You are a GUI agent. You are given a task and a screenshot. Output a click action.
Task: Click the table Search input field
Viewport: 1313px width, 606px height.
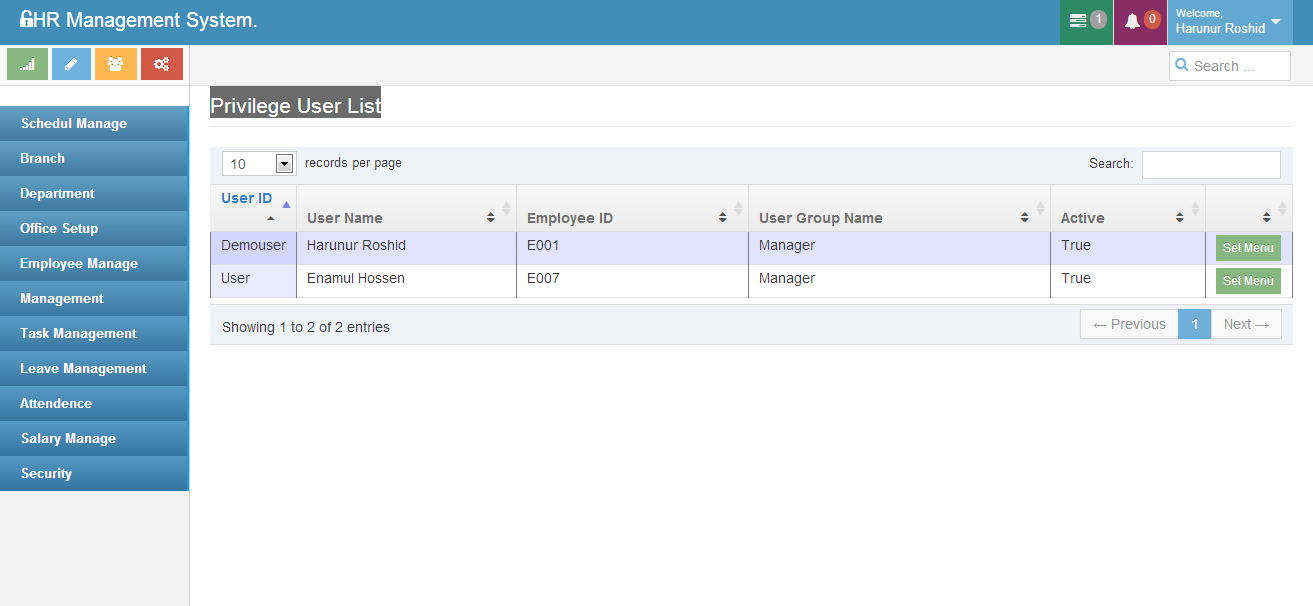(1210, 164)
